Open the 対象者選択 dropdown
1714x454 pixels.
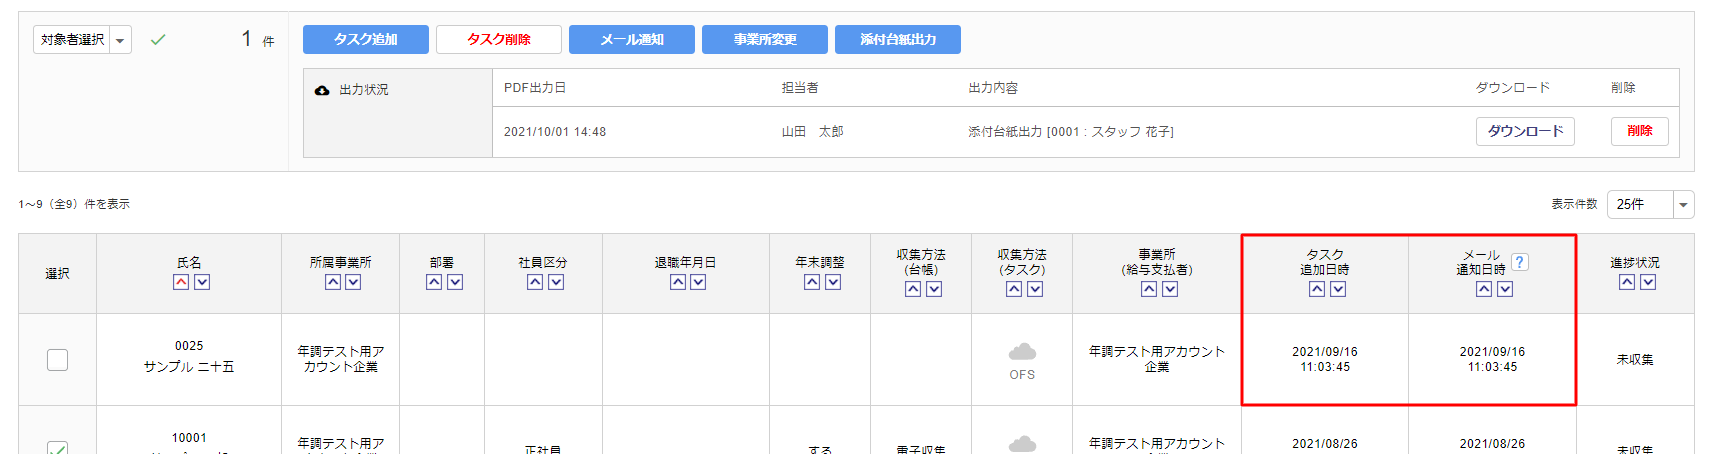(82, 40)
